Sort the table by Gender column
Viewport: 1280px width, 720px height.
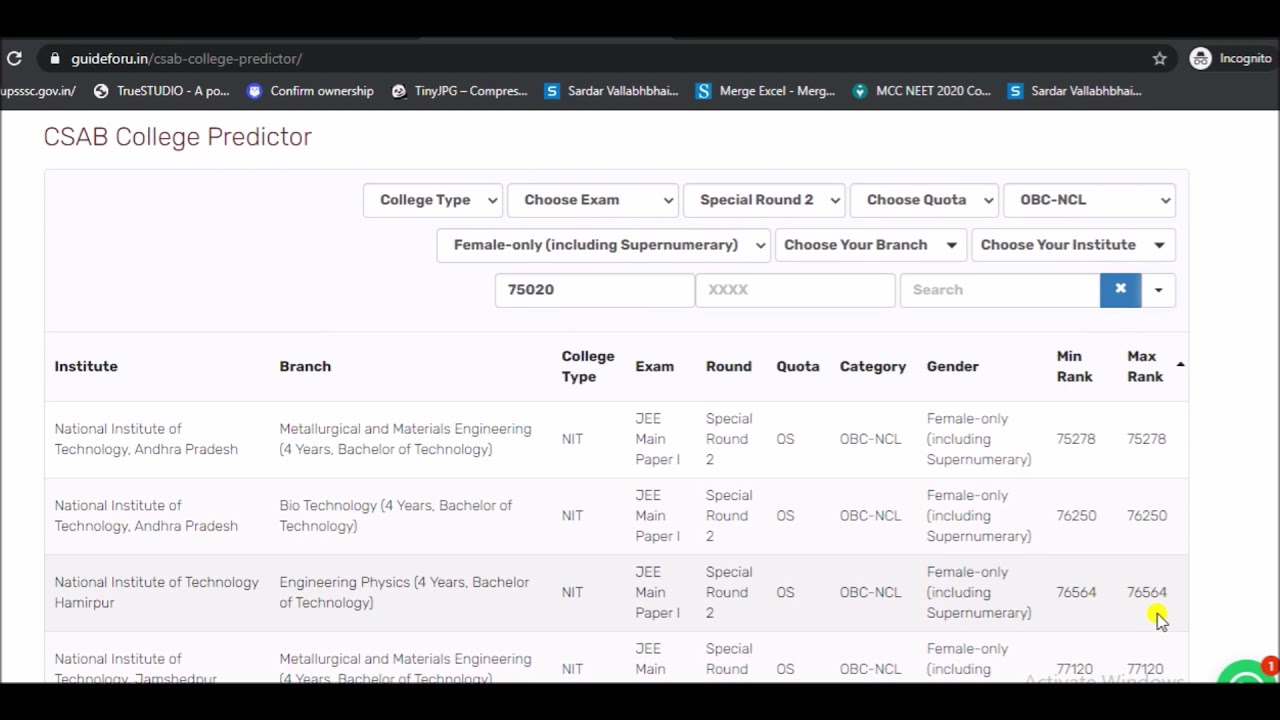pos(953,367)
